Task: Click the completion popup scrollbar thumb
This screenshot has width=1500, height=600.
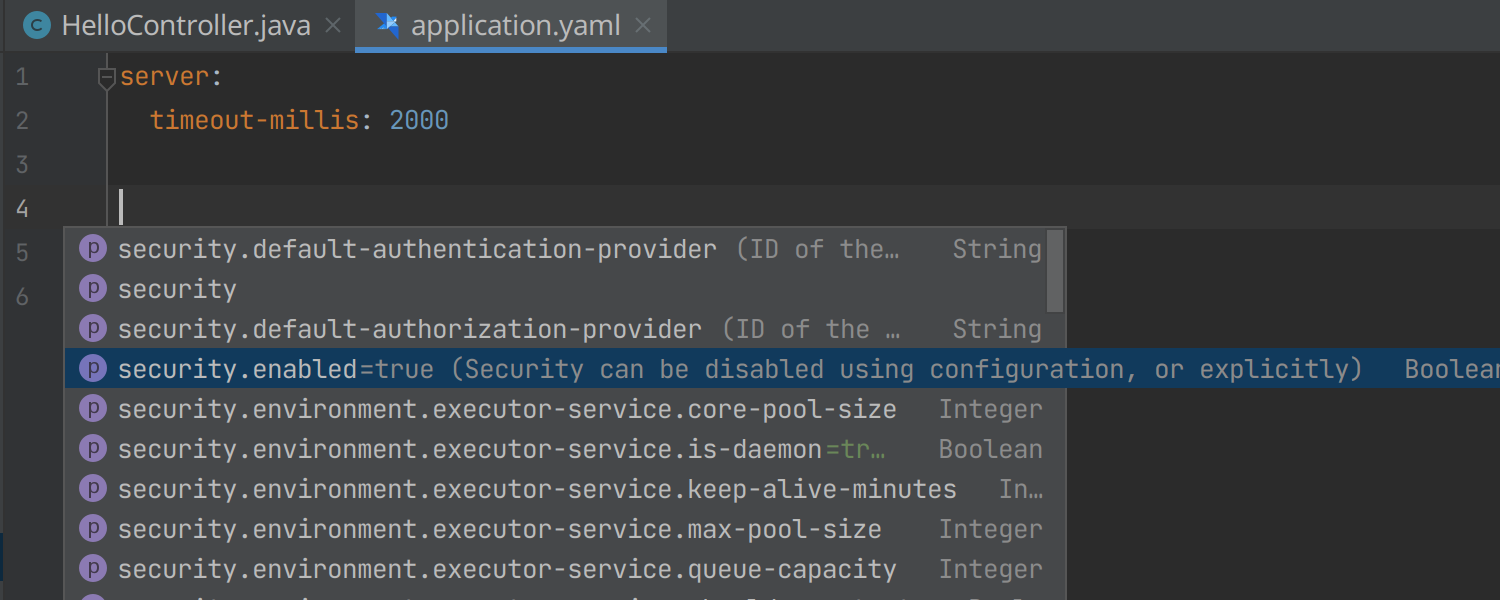Action: [x=1055, y=272]
